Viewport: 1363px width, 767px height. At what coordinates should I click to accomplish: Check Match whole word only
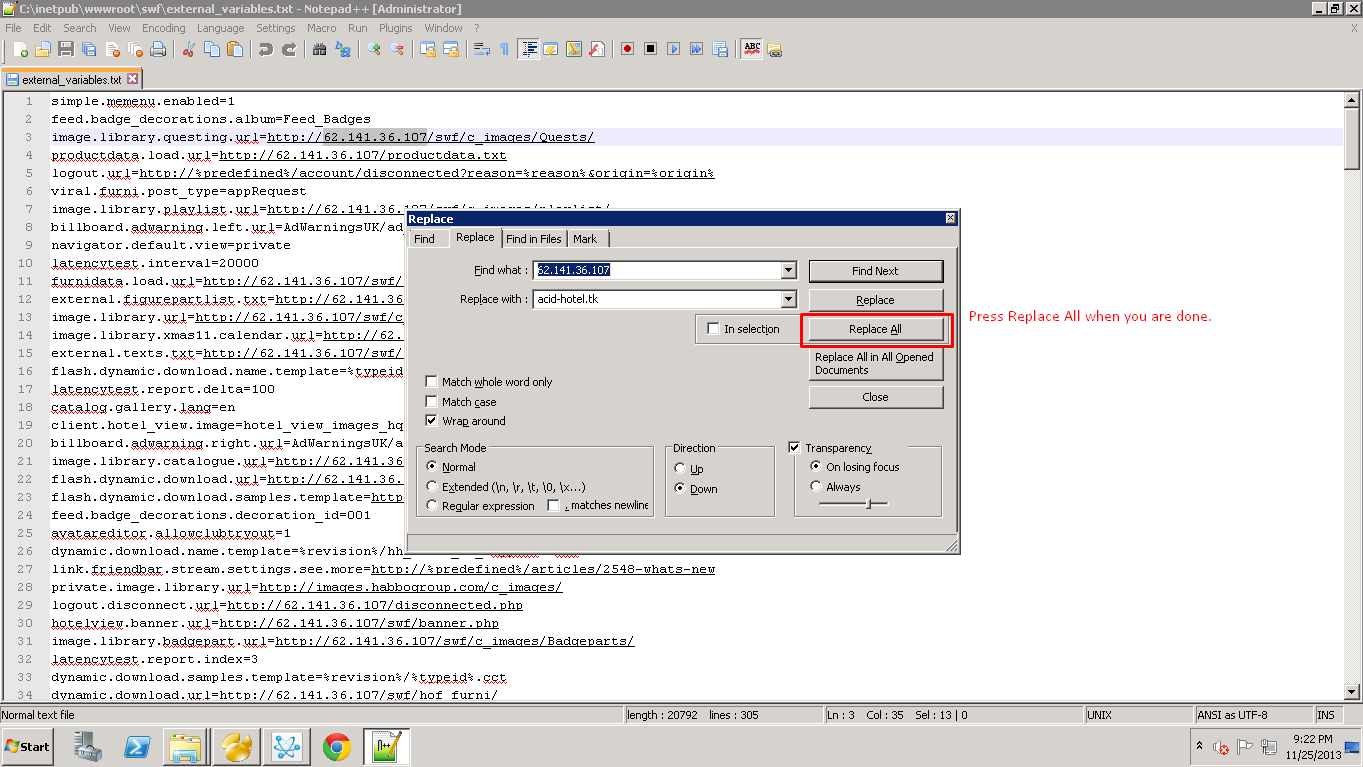432,382
